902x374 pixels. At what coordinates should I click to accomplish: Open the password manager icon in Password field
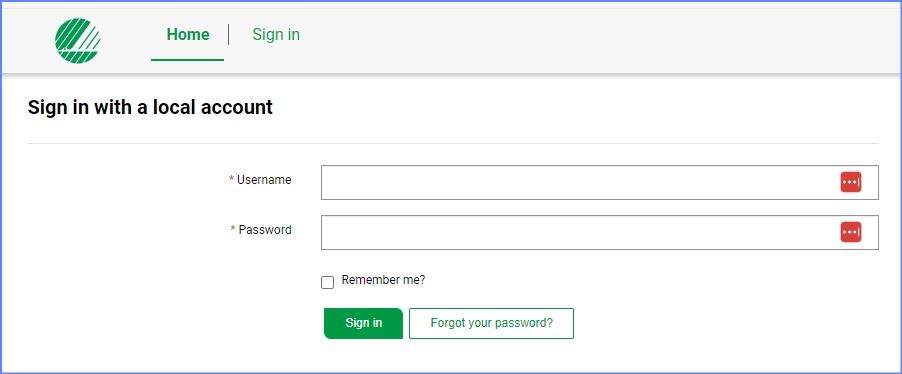(x=851, y=232)
